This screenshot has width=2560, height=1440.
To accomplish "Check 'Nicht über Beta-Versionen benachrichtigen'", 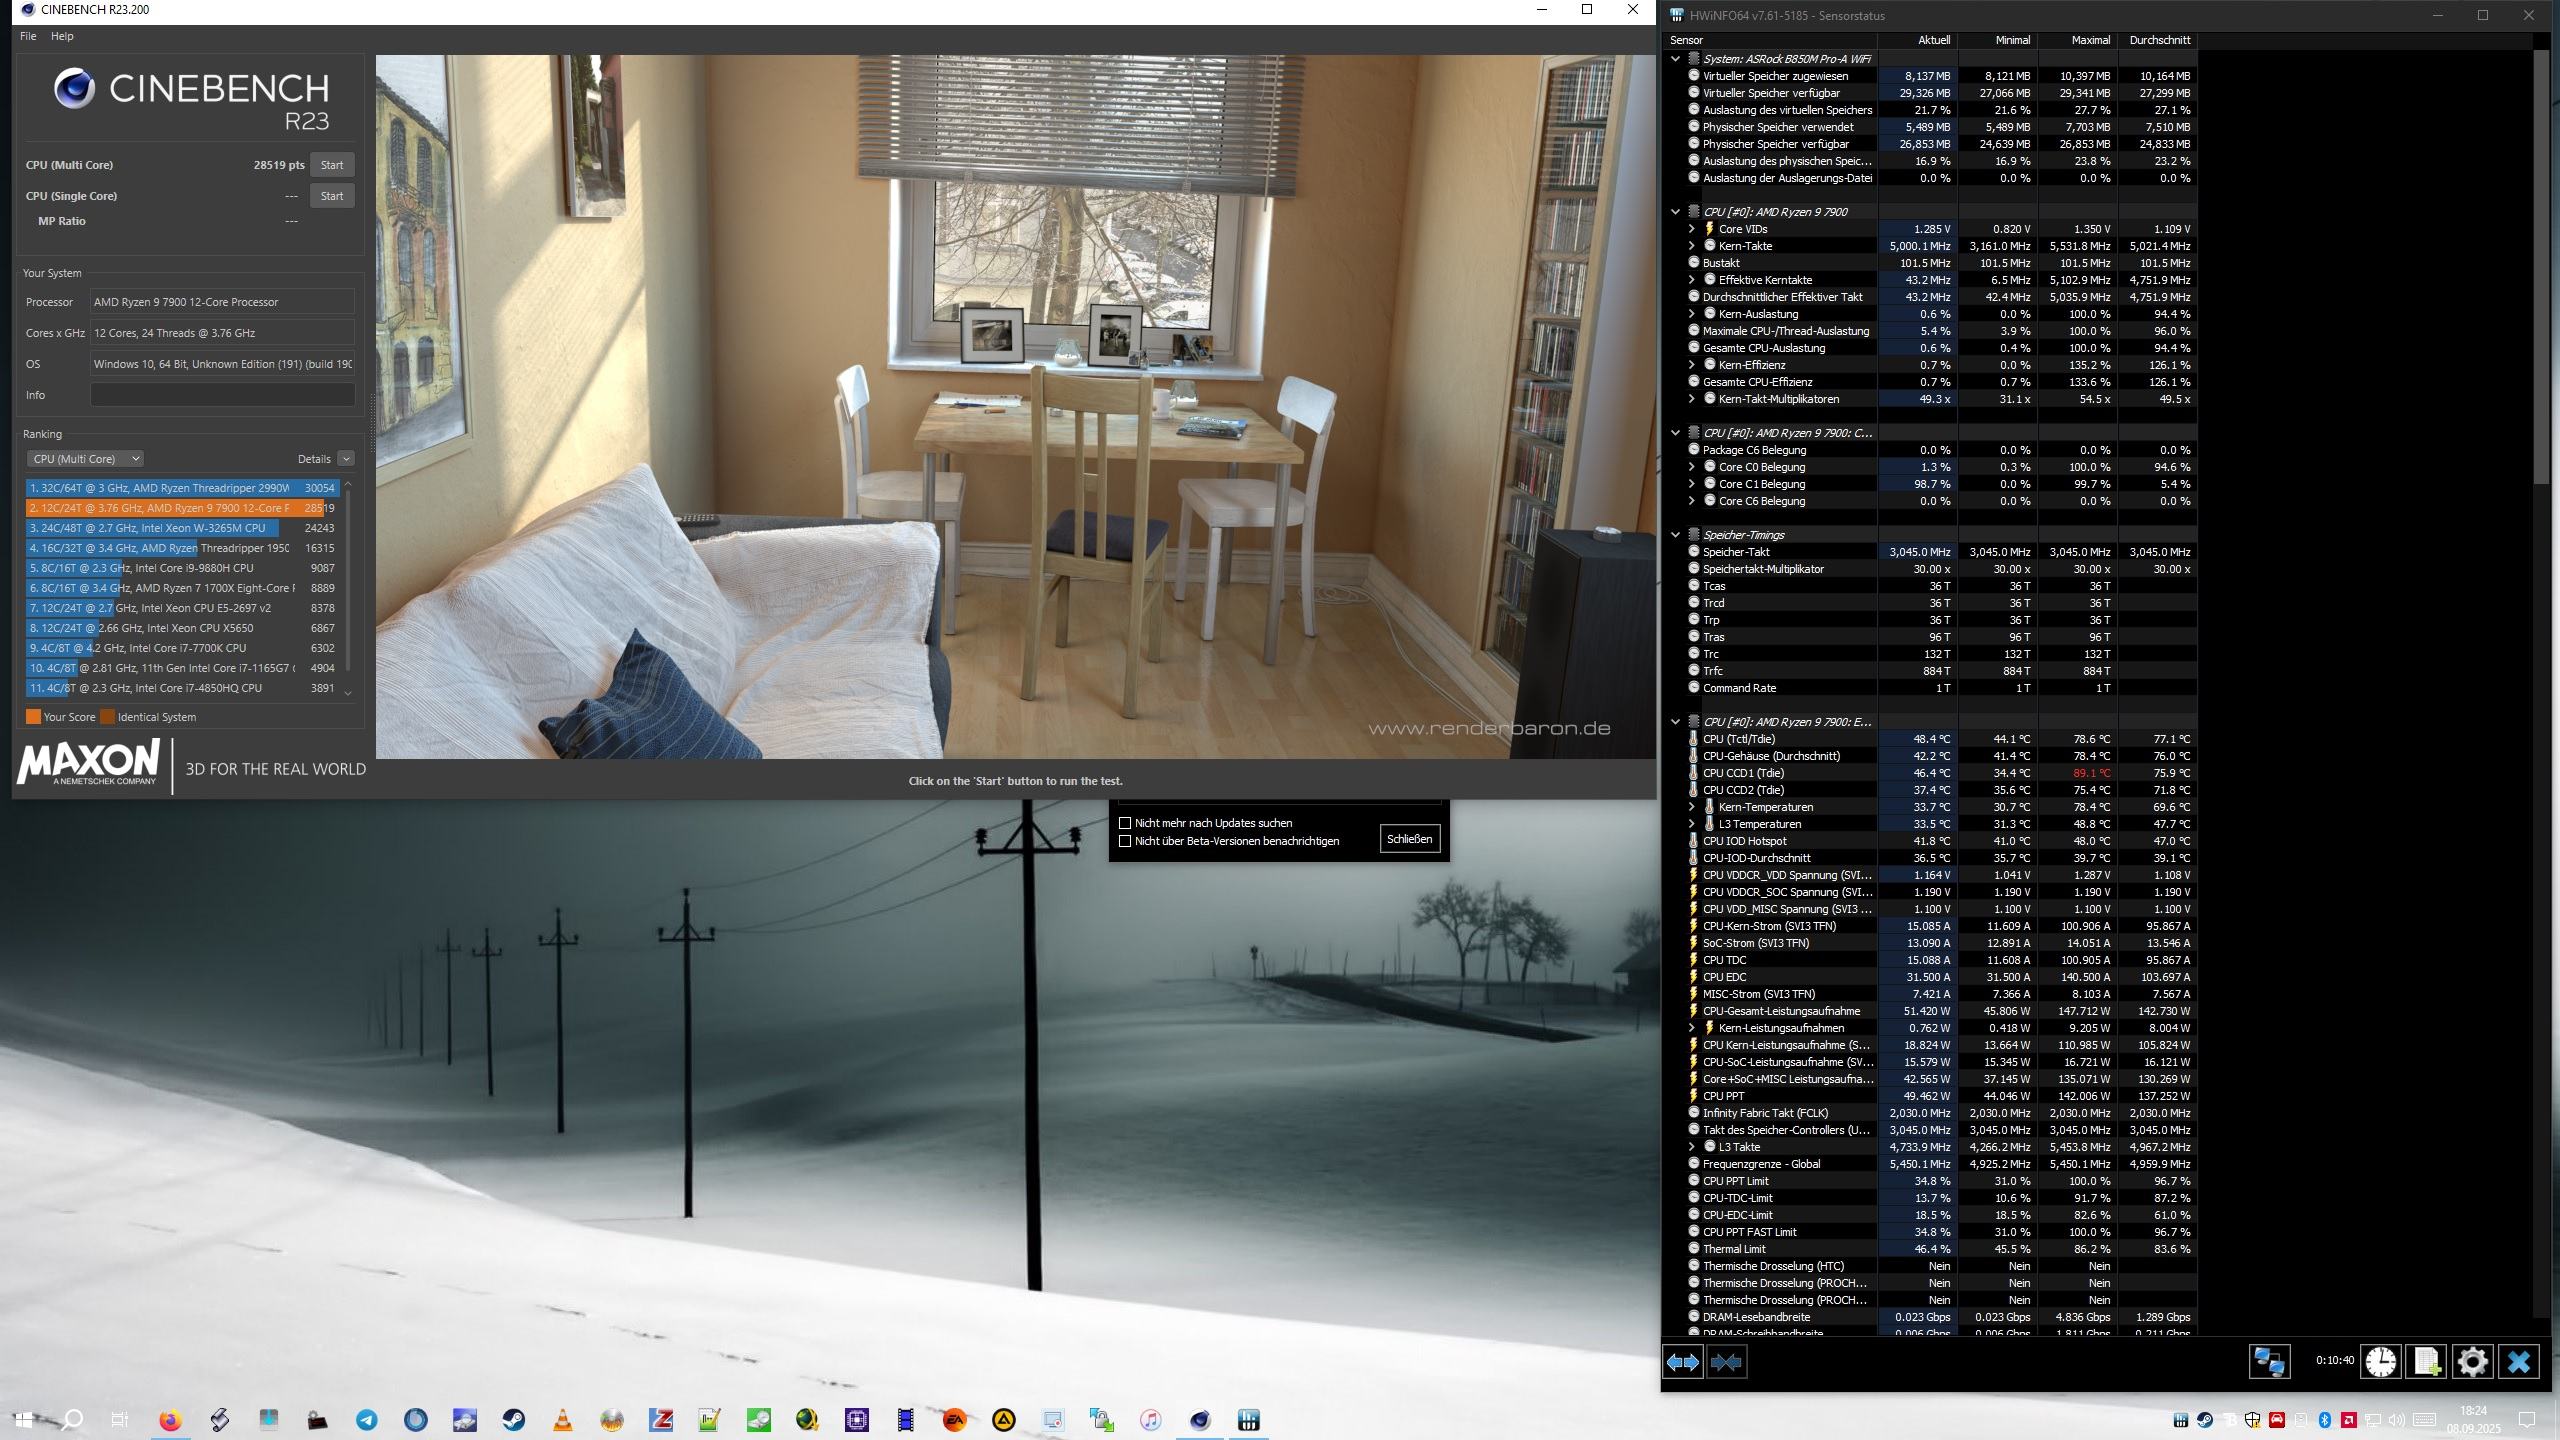I will [x=1125, y=841].
